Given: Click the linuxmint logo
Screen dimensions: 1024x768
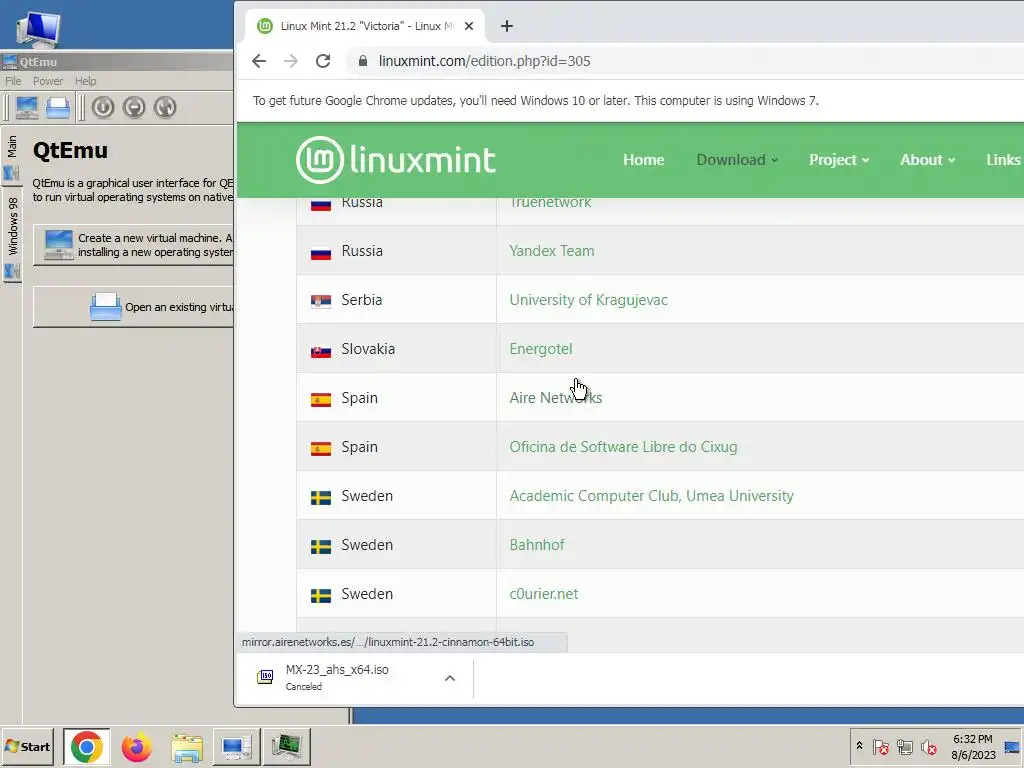Looking at the screenshot, I should tap(395, 160).
